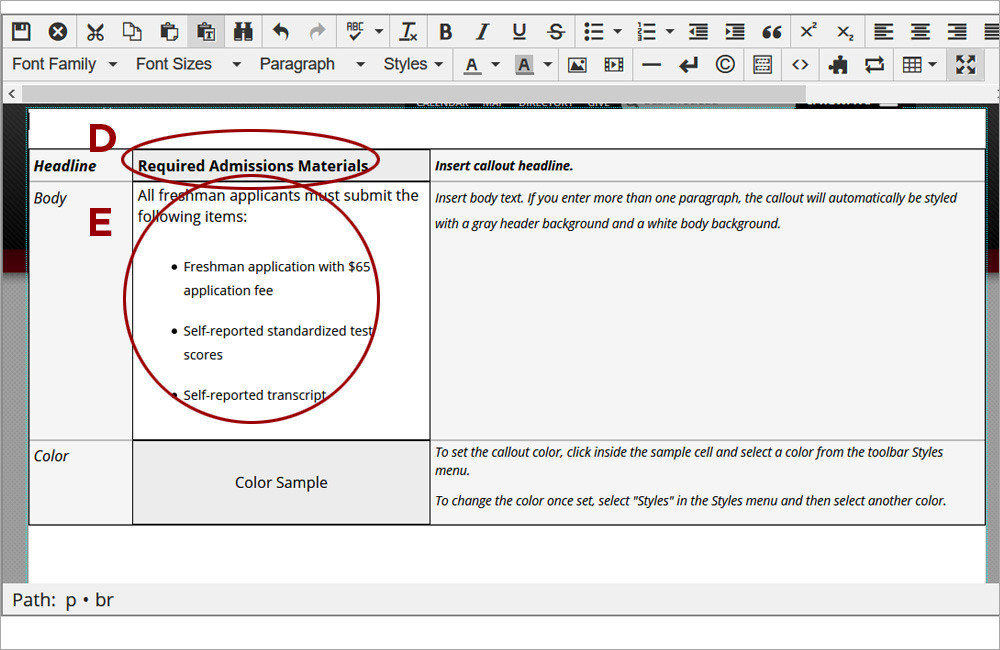
Task: Toggle bold formatting
Action: tap(446, 31)
